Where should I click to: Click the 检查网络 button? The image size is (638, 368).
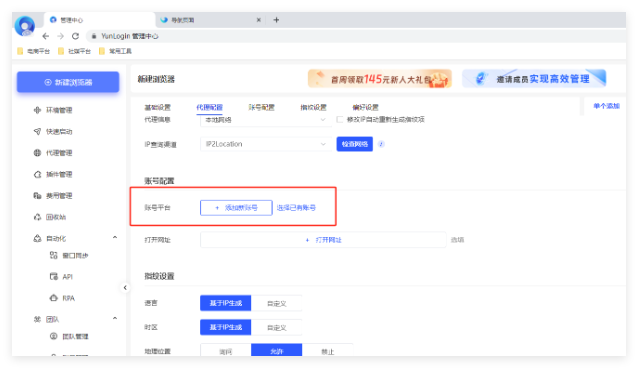click(354, 144)
